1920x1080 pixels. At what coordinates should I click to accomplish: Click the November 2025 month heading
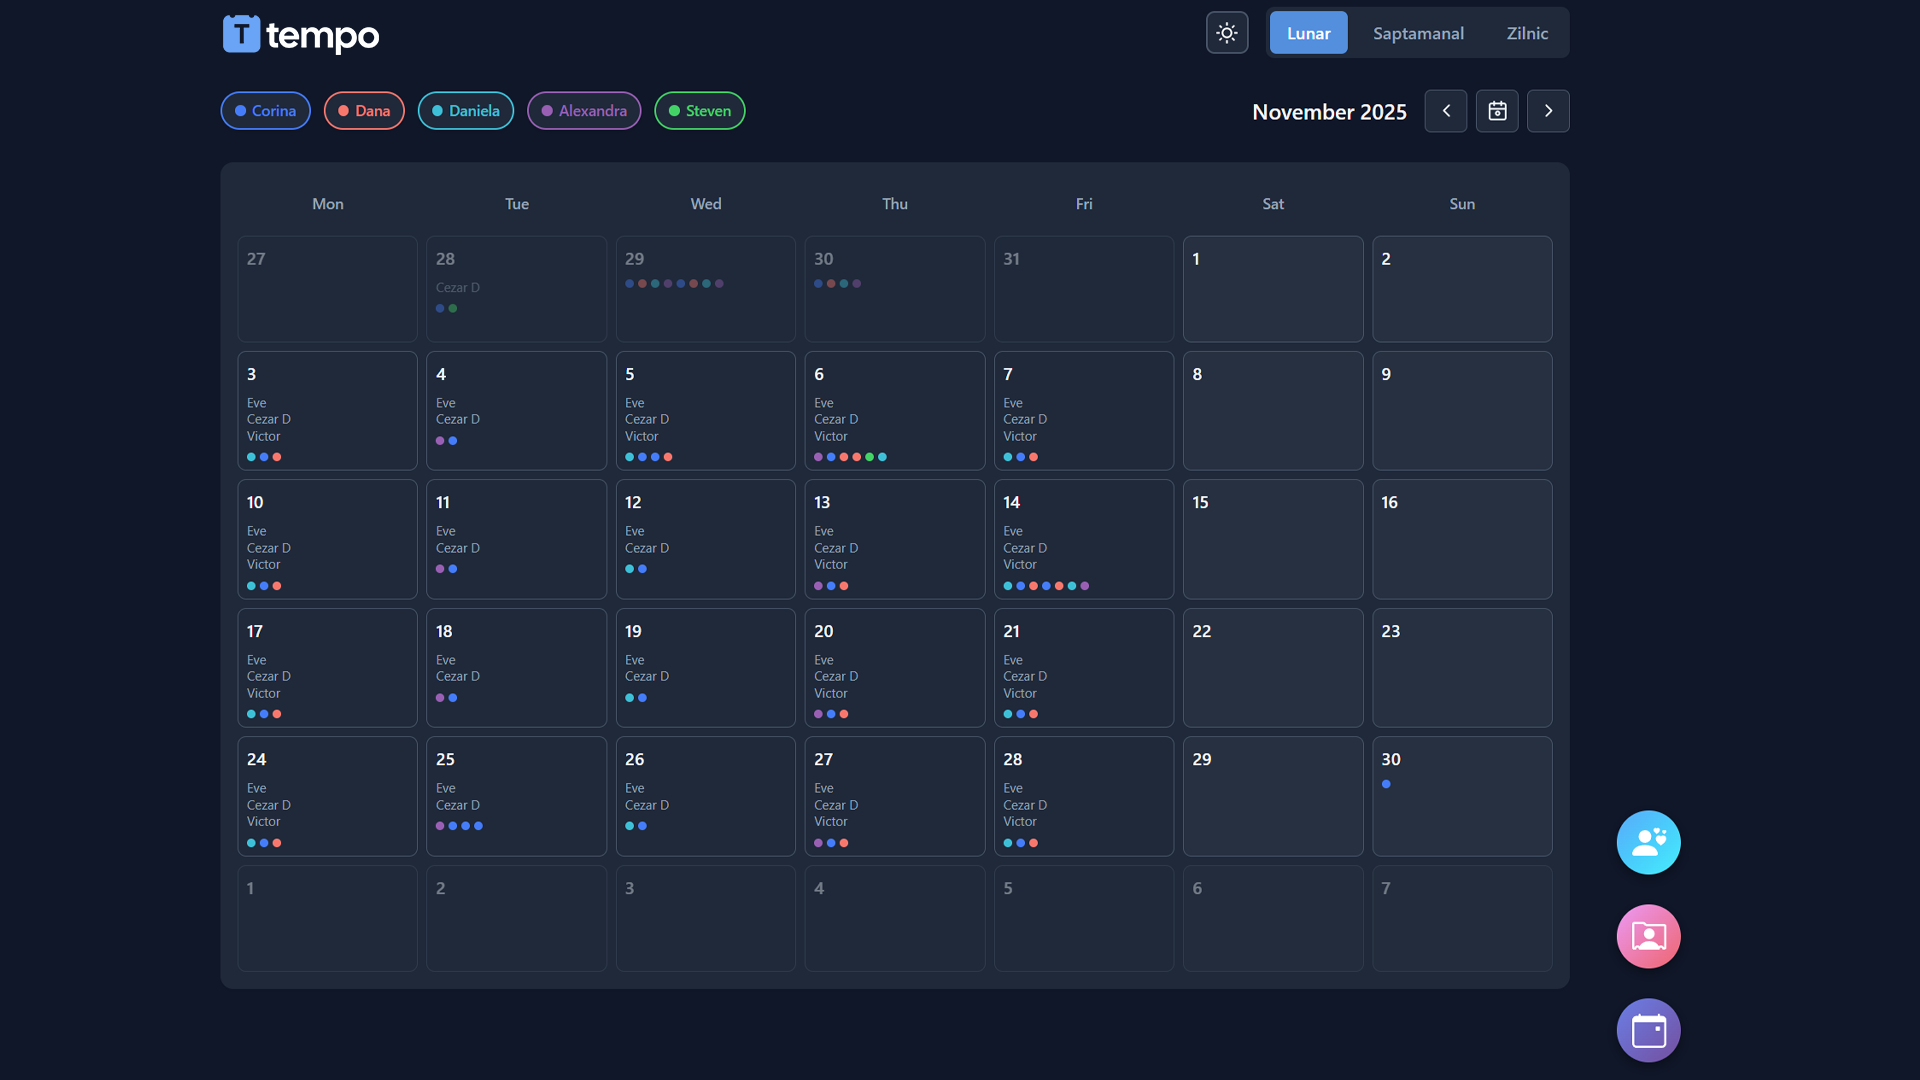1329,112
